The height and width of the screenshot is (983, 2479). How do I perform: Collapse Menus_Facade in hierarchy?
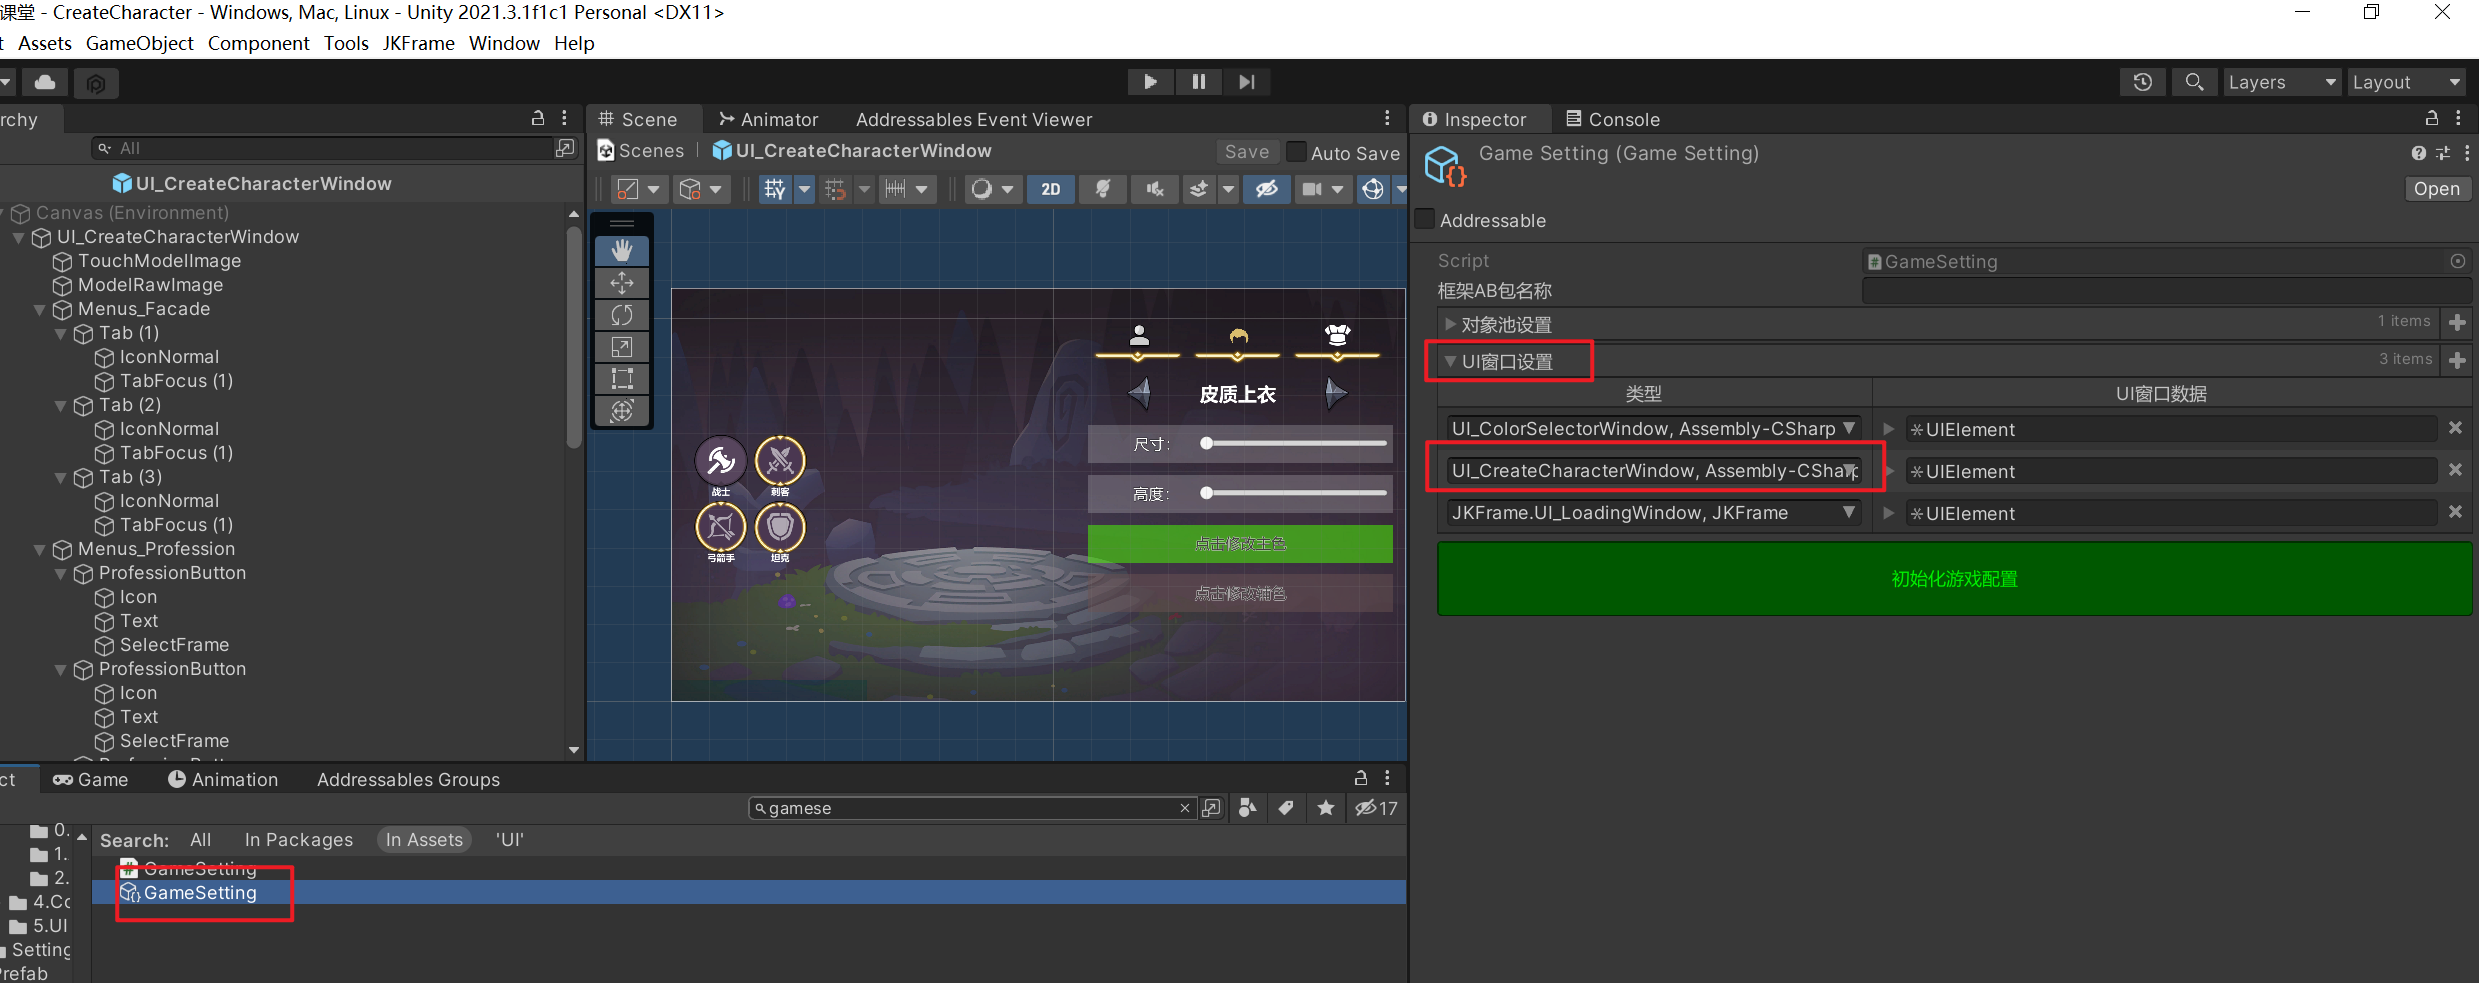40,309
